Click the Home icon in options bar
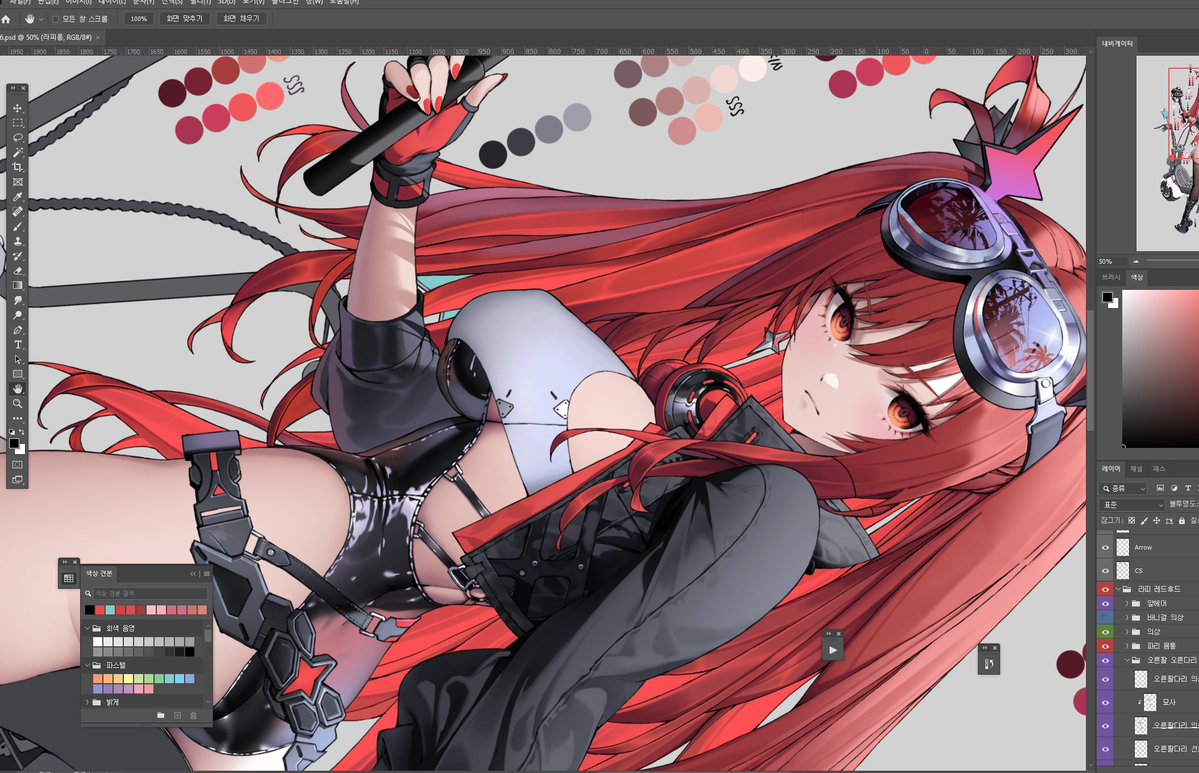The image size is (1199, 773). click(x=6, y=19)
